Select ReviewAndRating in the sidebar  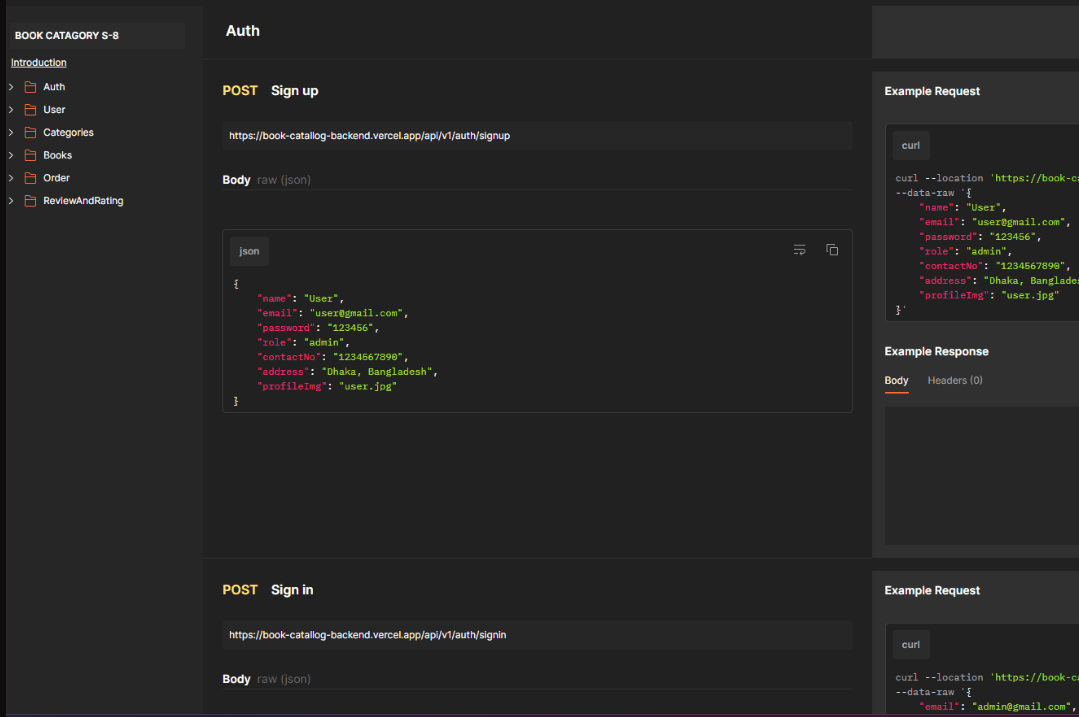[x=83, y=200]
